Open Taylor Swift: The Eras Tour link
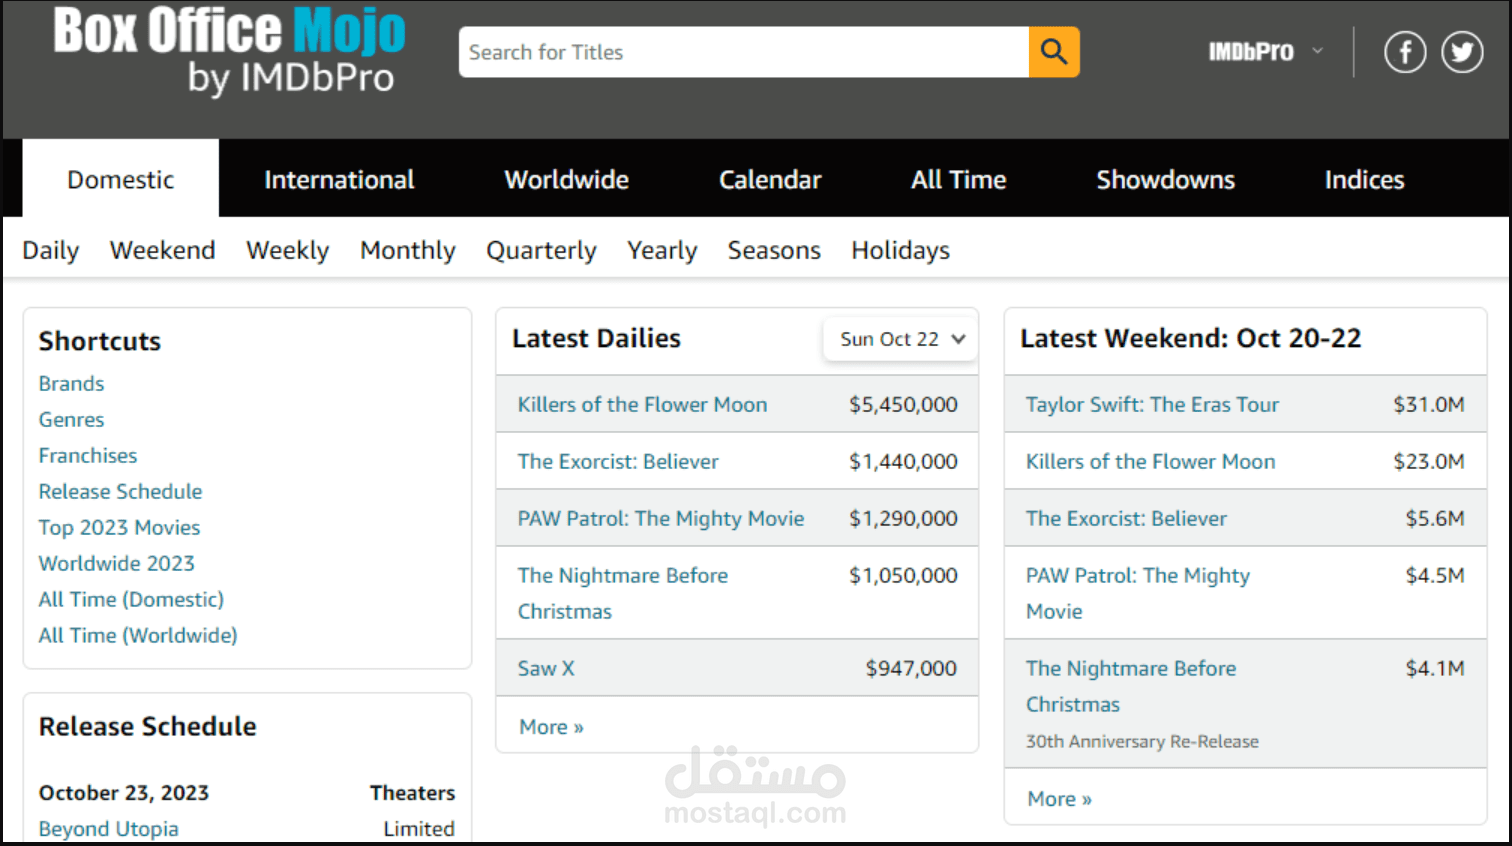Screen dimensions: 1512x846 (x=1152, y=405)
